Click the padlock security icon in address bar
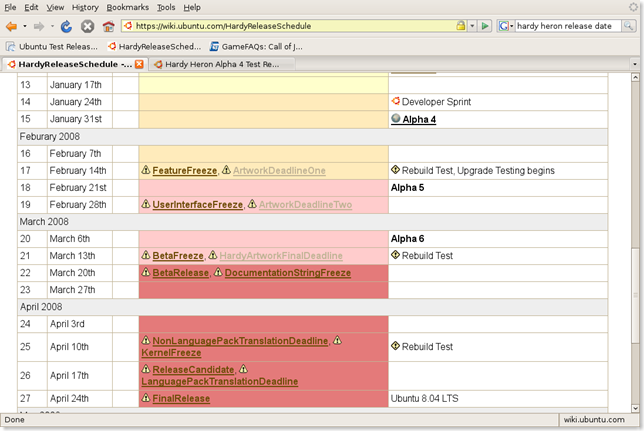The width and height of the screenshot is (644, 431). pos(461,26)
